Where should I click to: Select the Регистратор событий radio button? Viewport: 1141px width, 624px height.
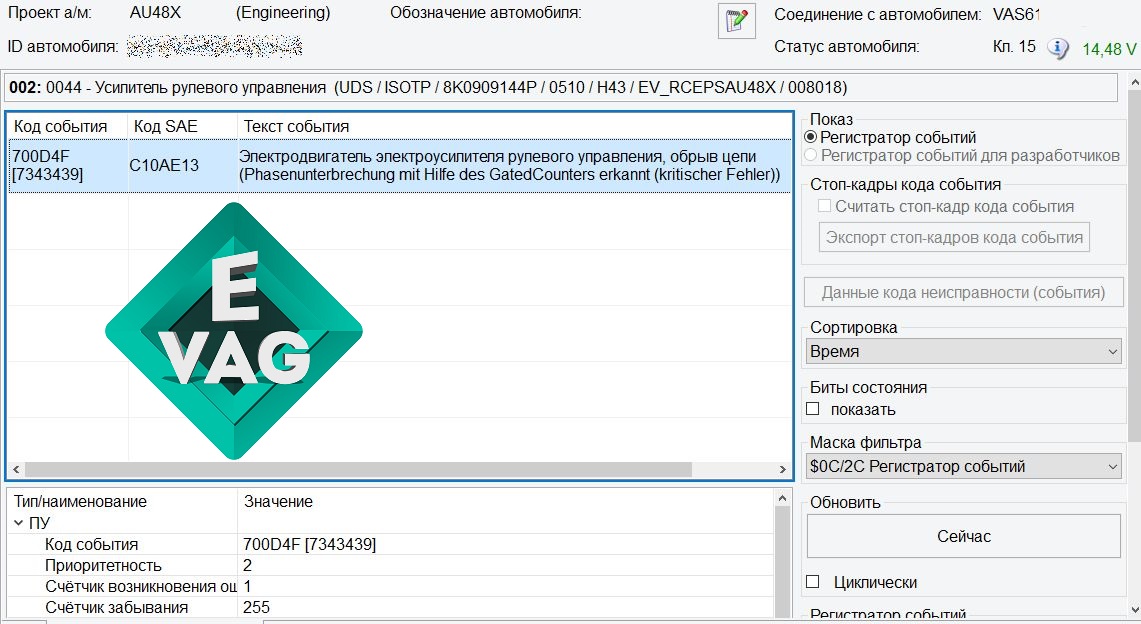tap(810, 137)
